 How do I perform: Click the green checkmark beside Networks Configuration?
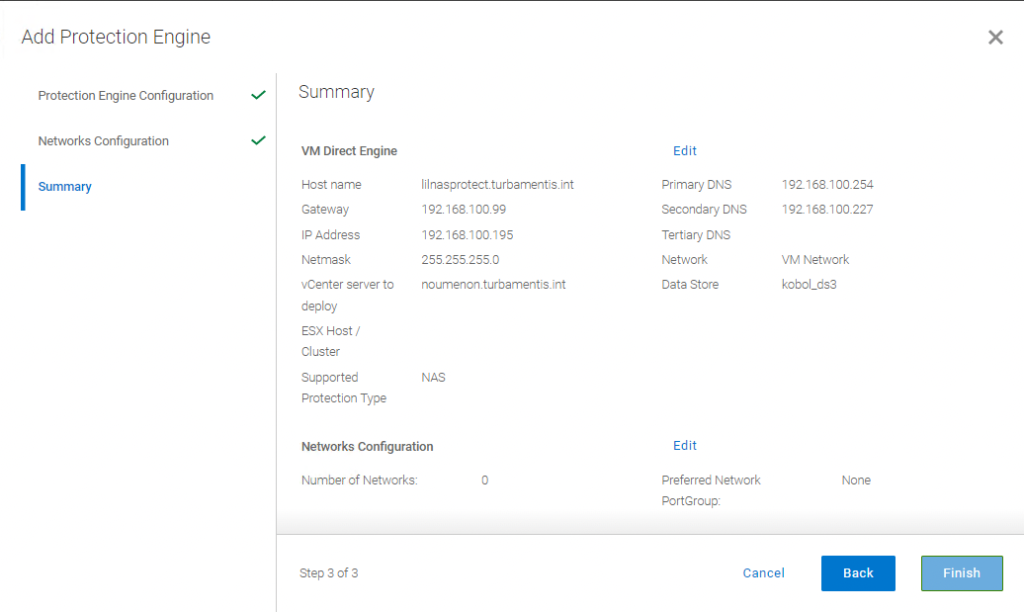[259, 140]
